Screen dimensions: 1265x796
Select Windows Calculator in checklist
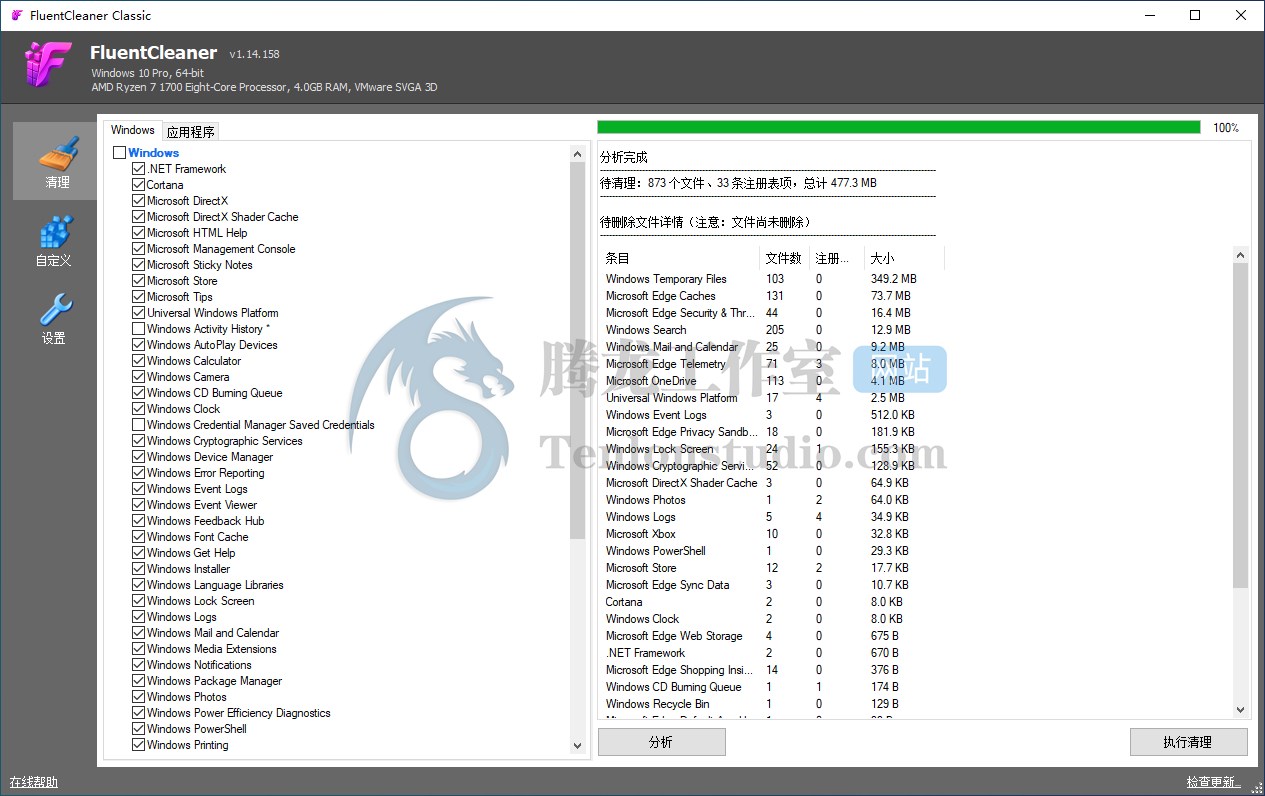194,361
